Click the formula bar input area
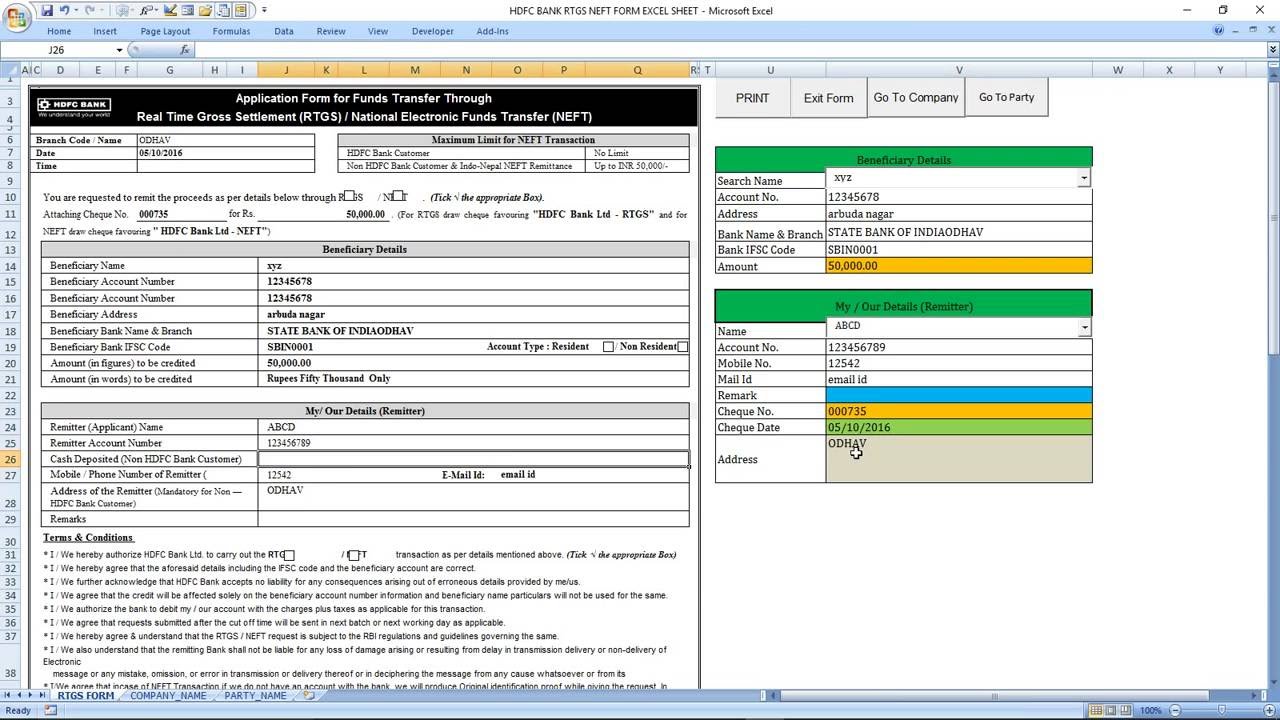The image size is (1280, 720). point(730,50)
